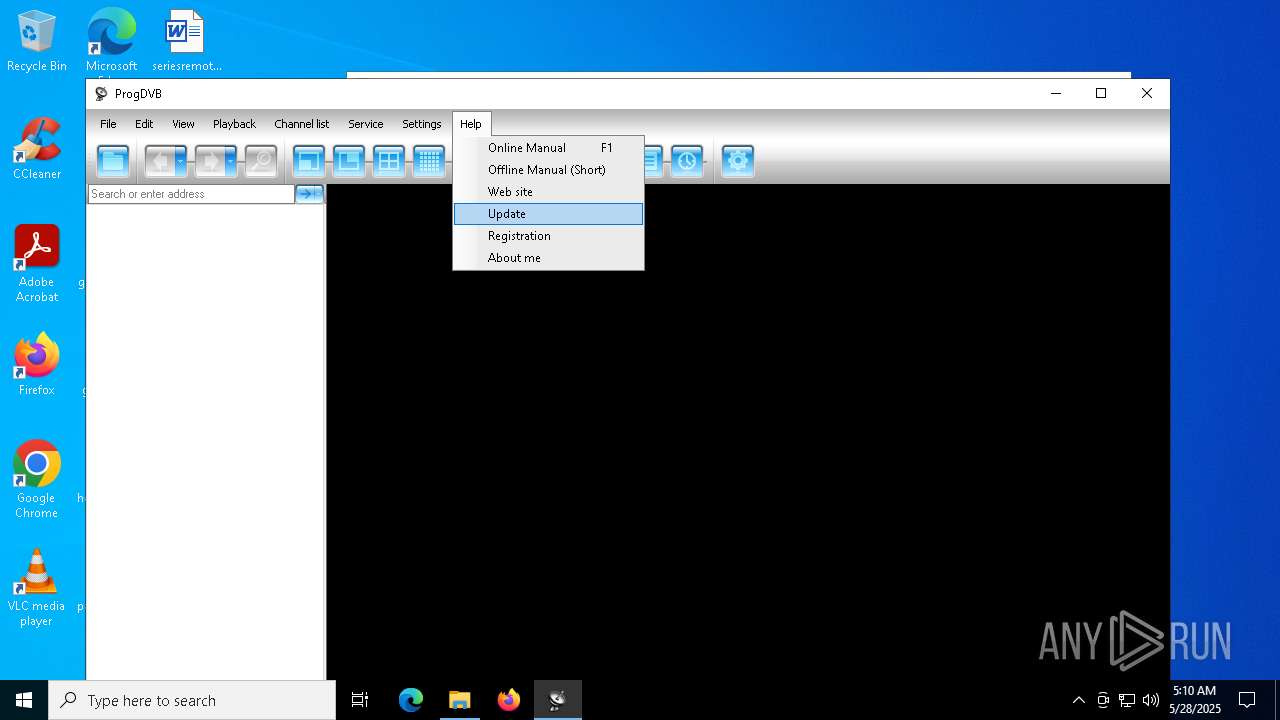This screenshot has height=720, width=1280.
Task: Open the seriesremot Word document icon
Action: (186, 41)
